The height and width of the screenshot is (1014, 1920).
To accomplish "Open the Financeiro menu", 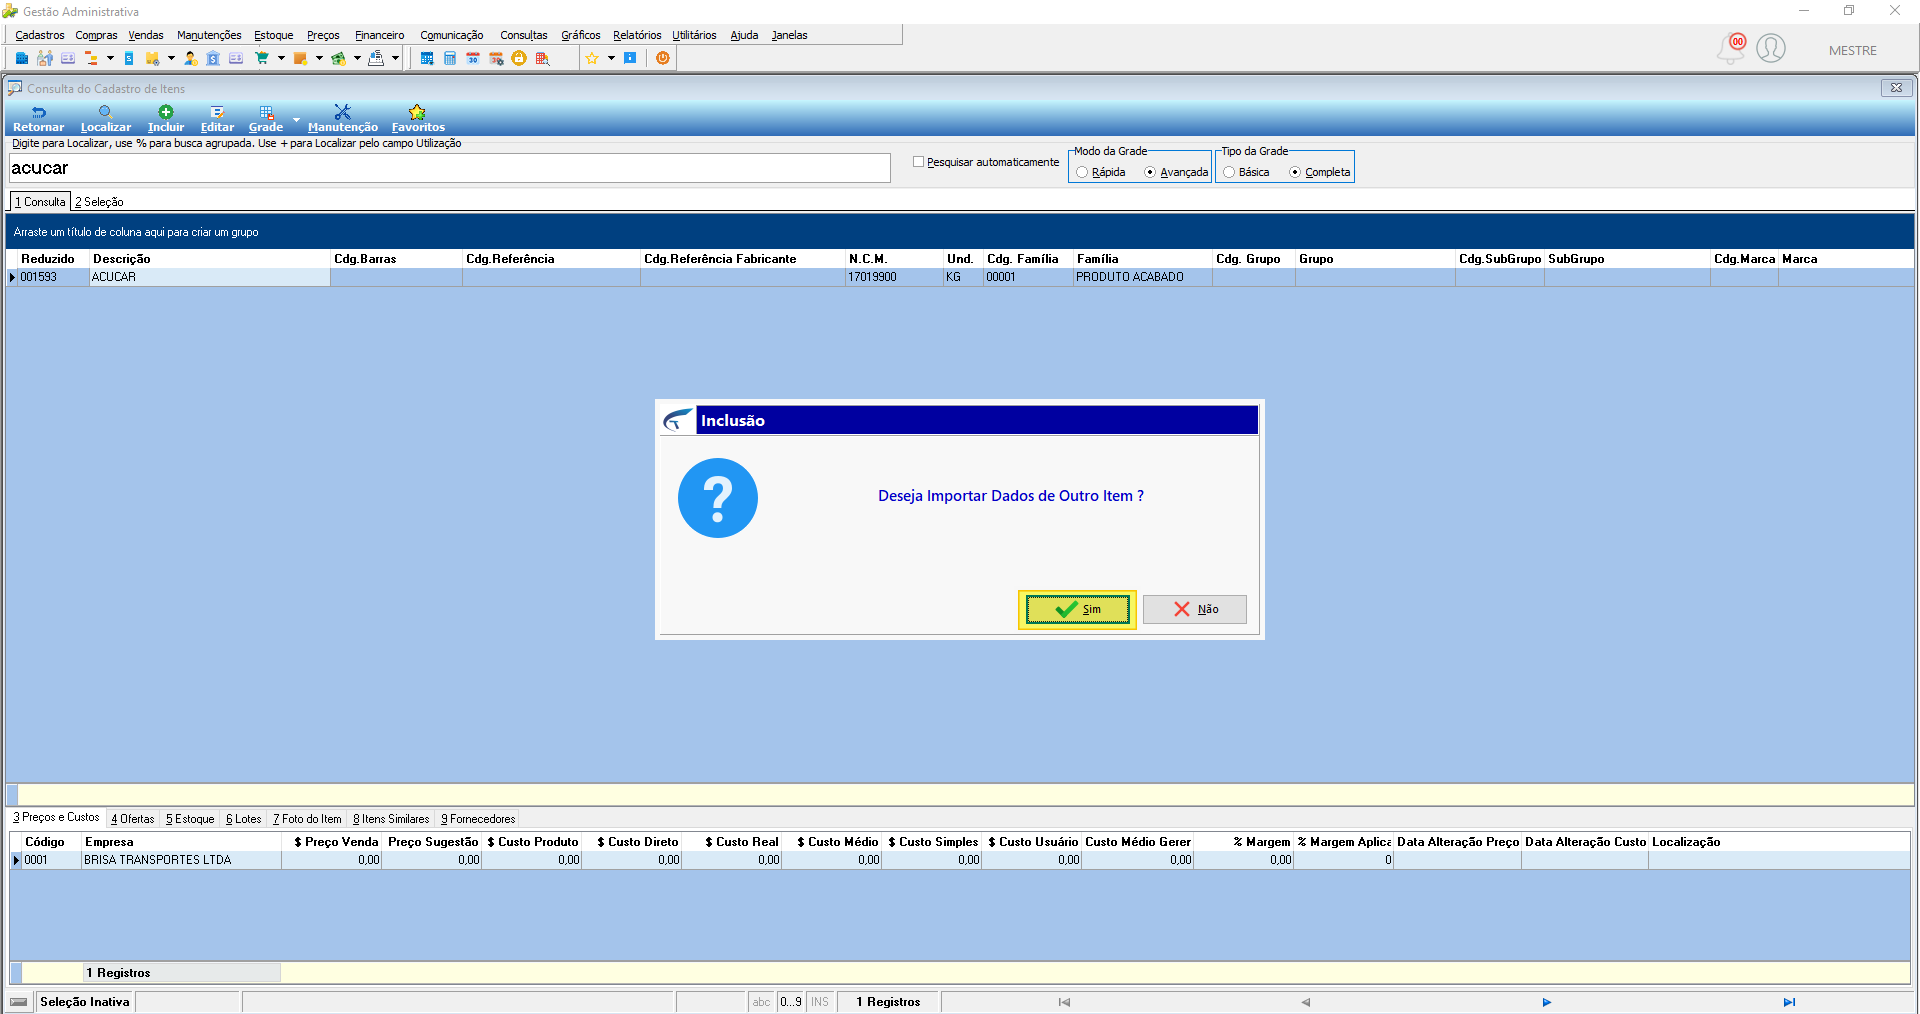I will 380,35.
